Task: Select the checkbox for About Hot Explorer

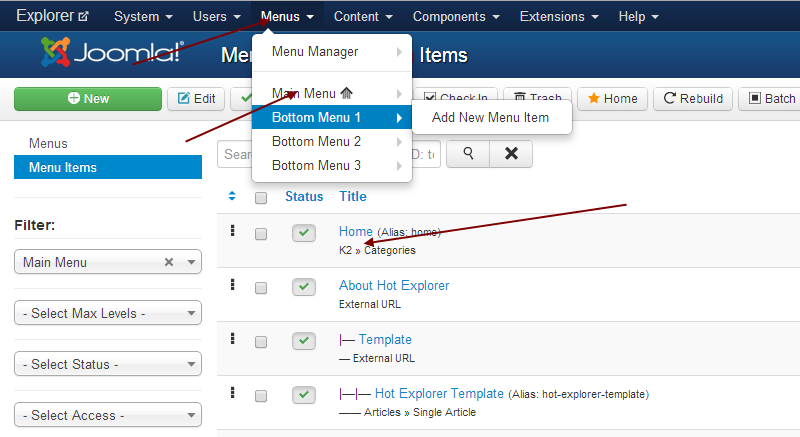Action: [261, 288]
